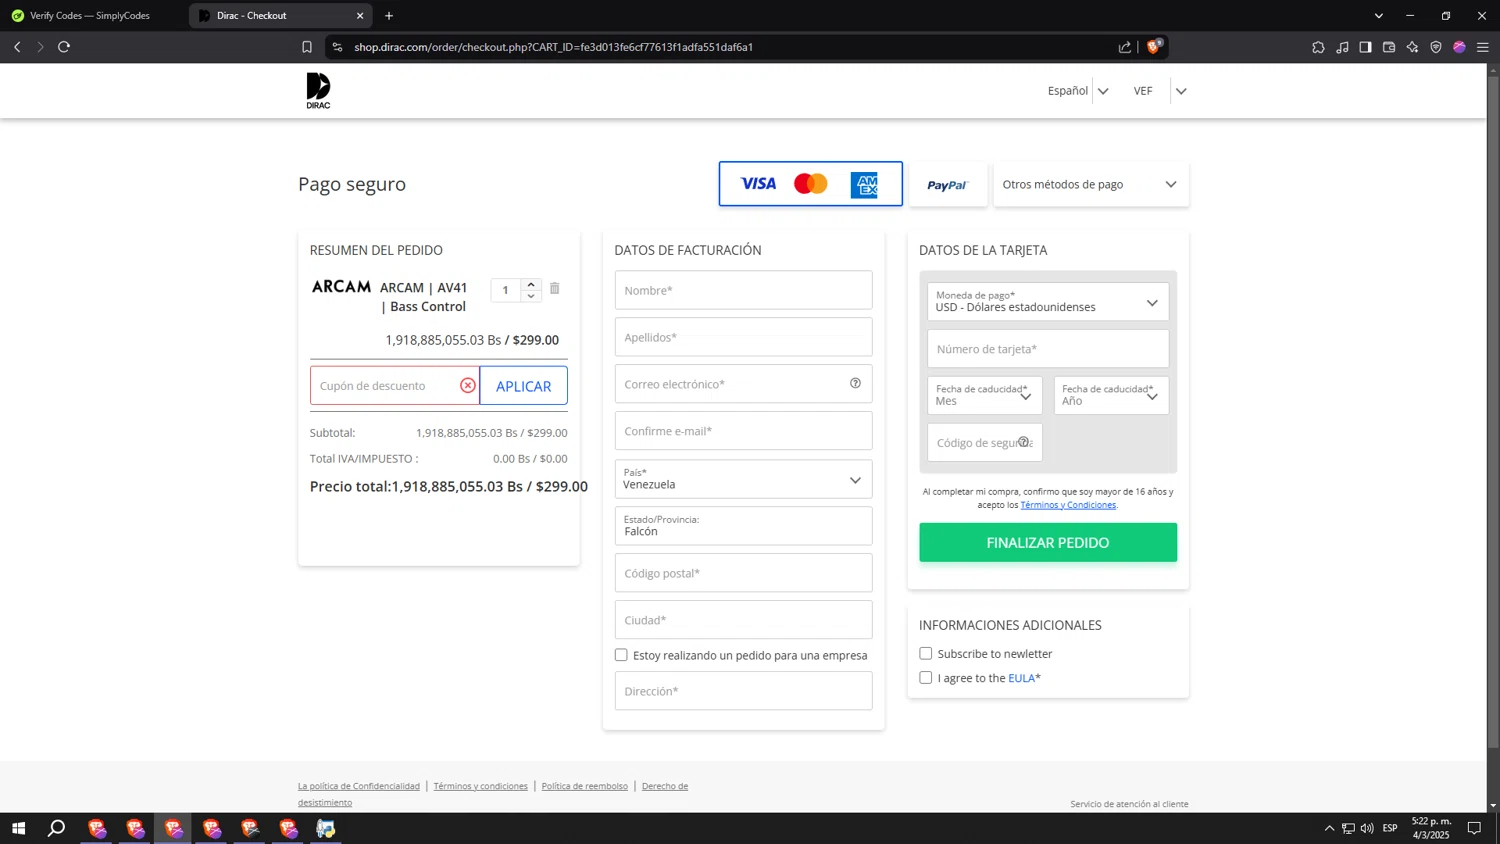The width and height of the screenshot is (1500, 844).
Task: Open notification center icon
Action: 1474,828
